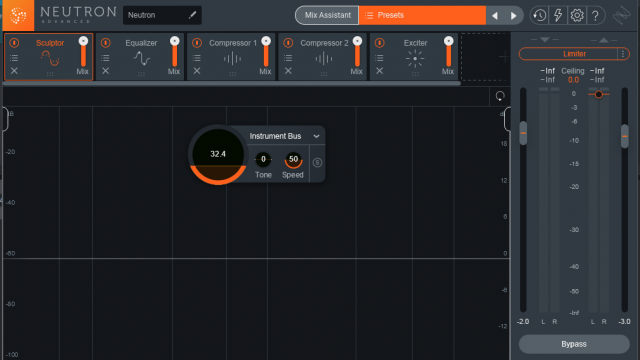
Task: Open the Exciter module preset list icon
Action: pos(380,58)
